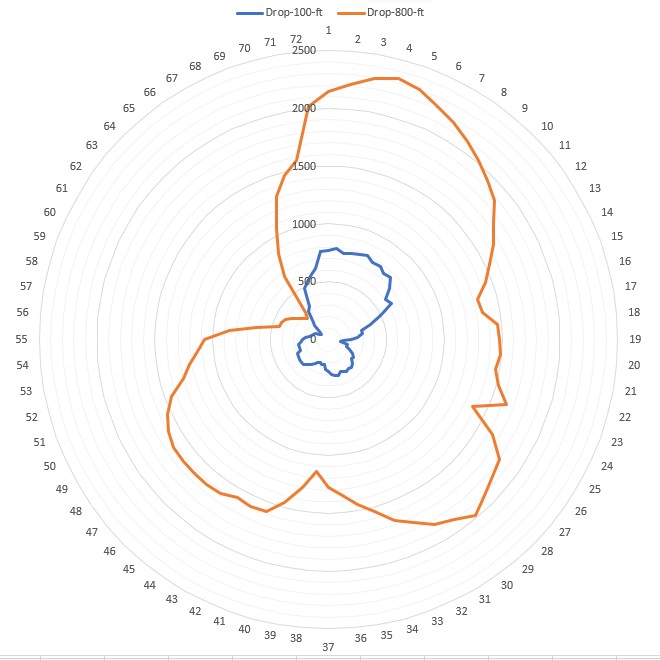Click the 2000 axis value label
The image size is (660, 660).
coord(304,109)
